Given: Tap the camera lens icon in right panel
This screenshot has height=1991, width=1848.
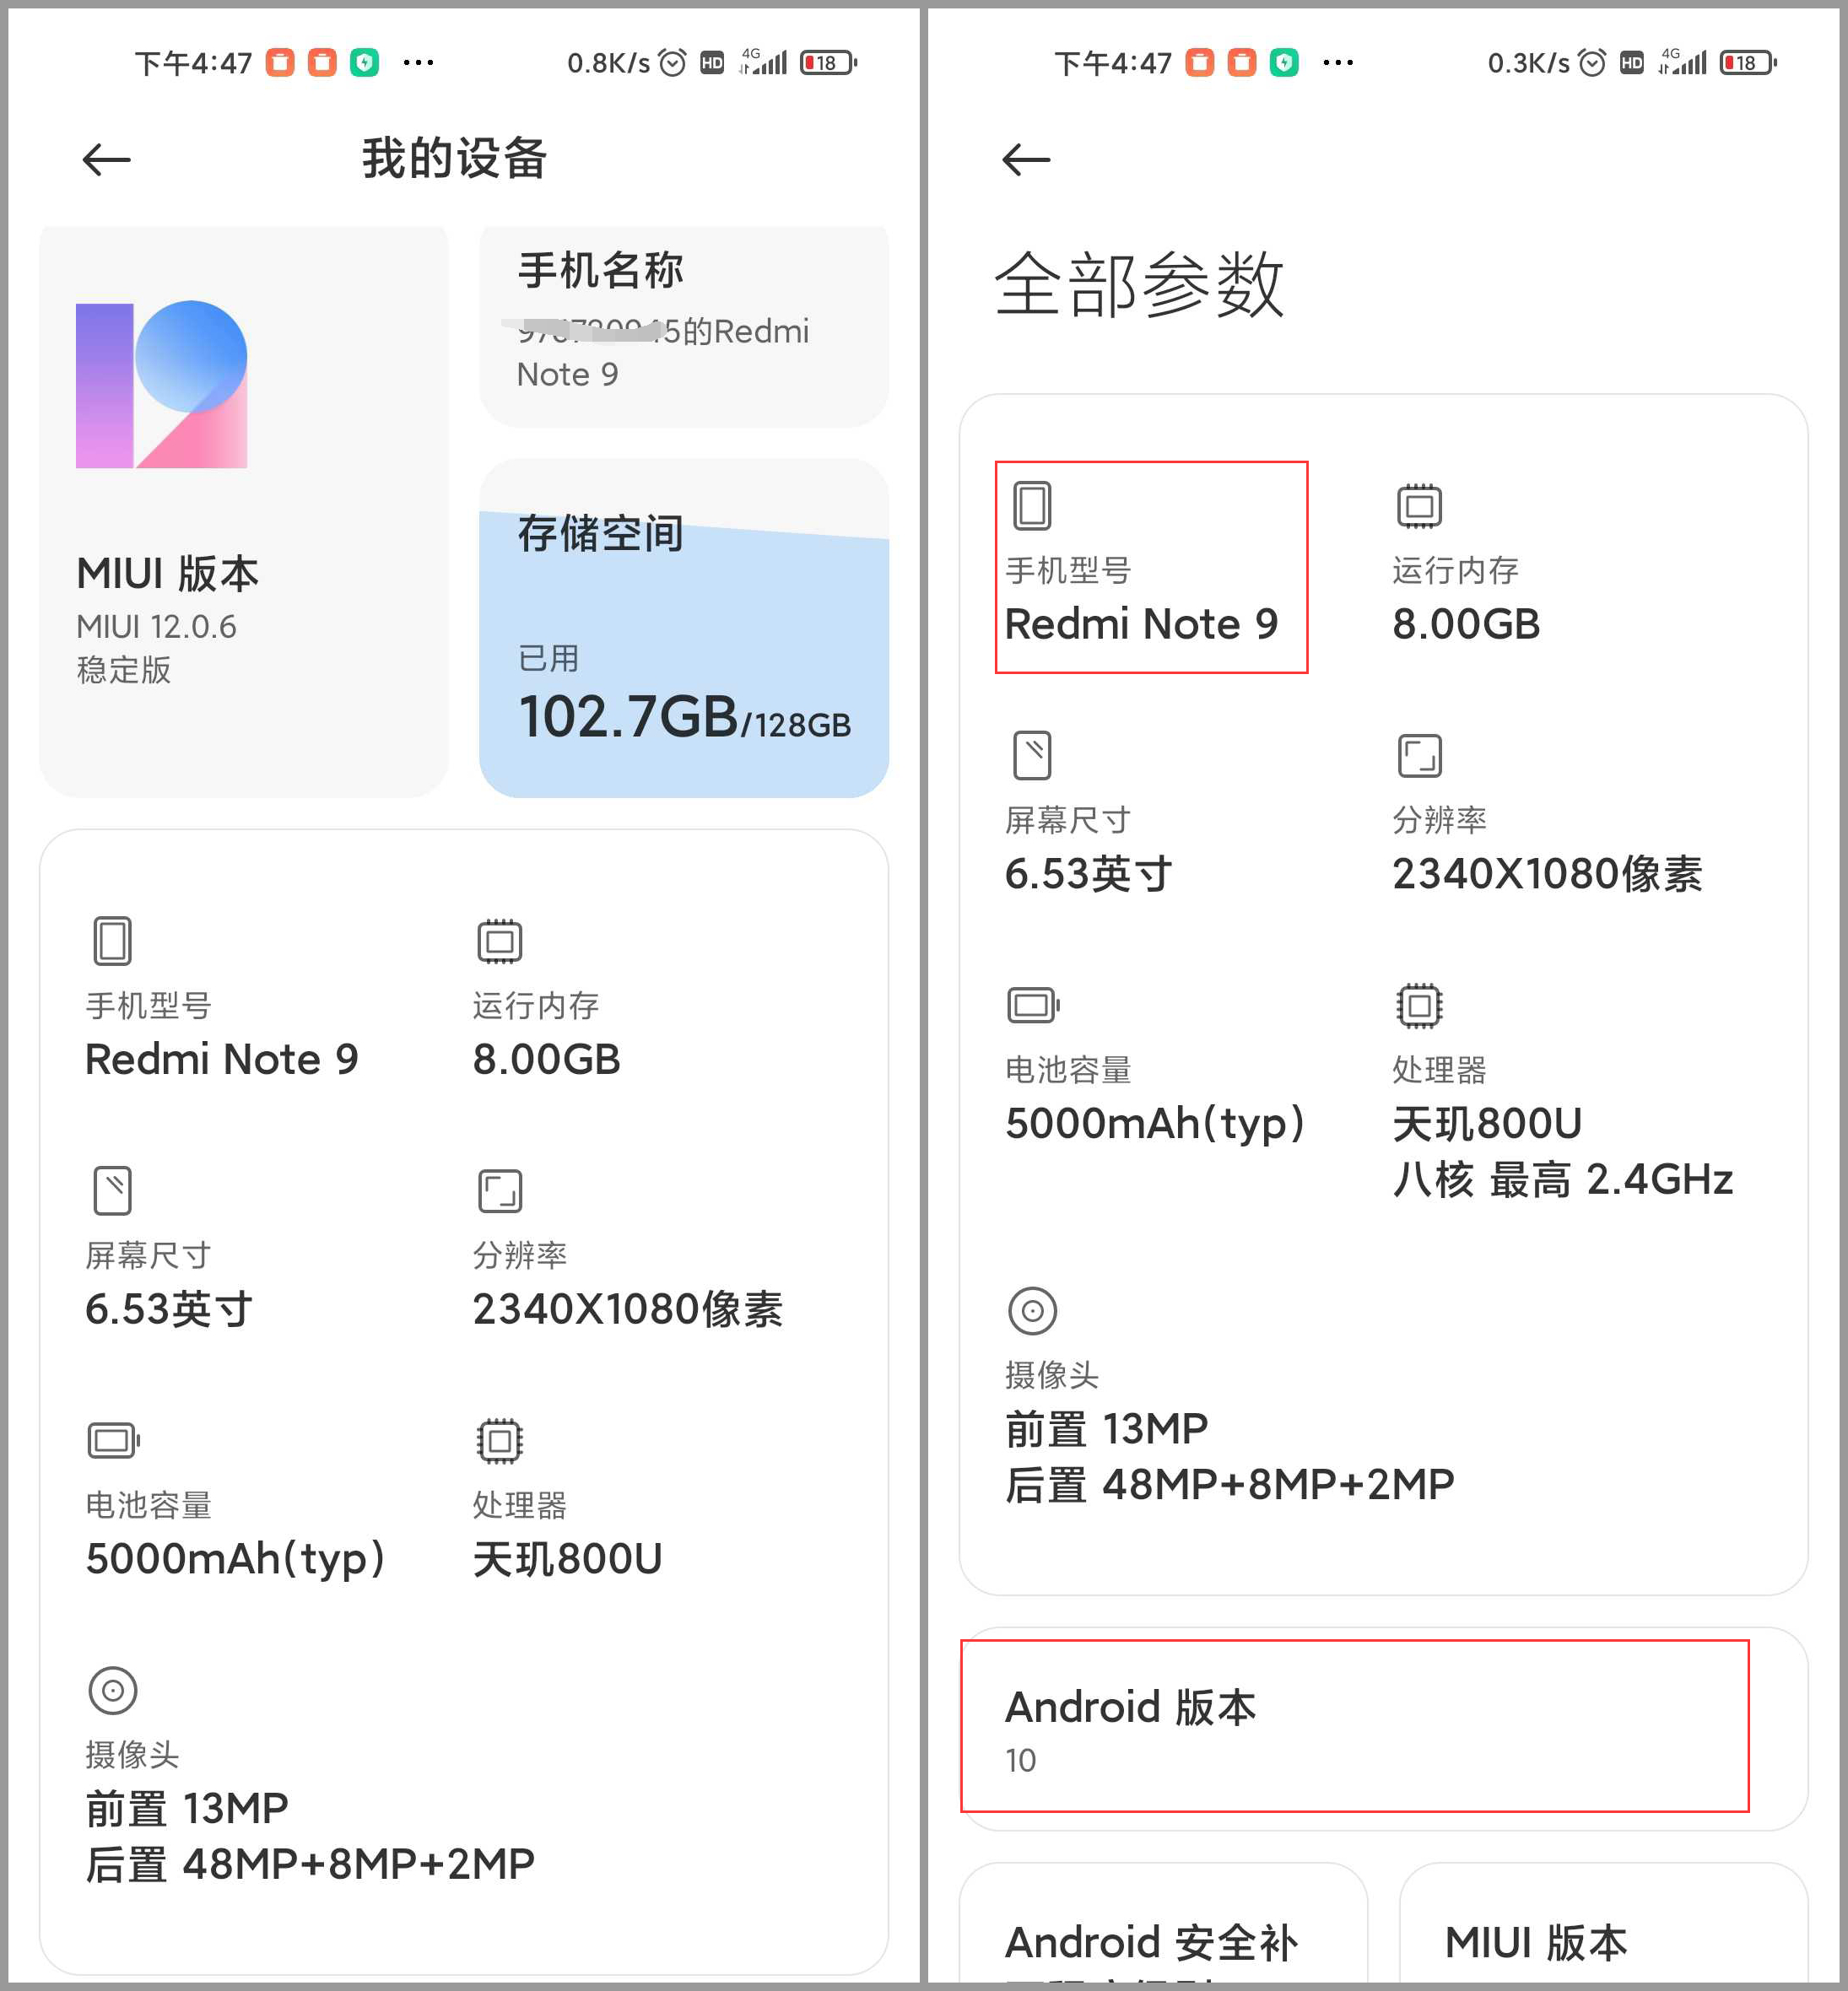Looking at the screenshot, I should 1032,1310.
